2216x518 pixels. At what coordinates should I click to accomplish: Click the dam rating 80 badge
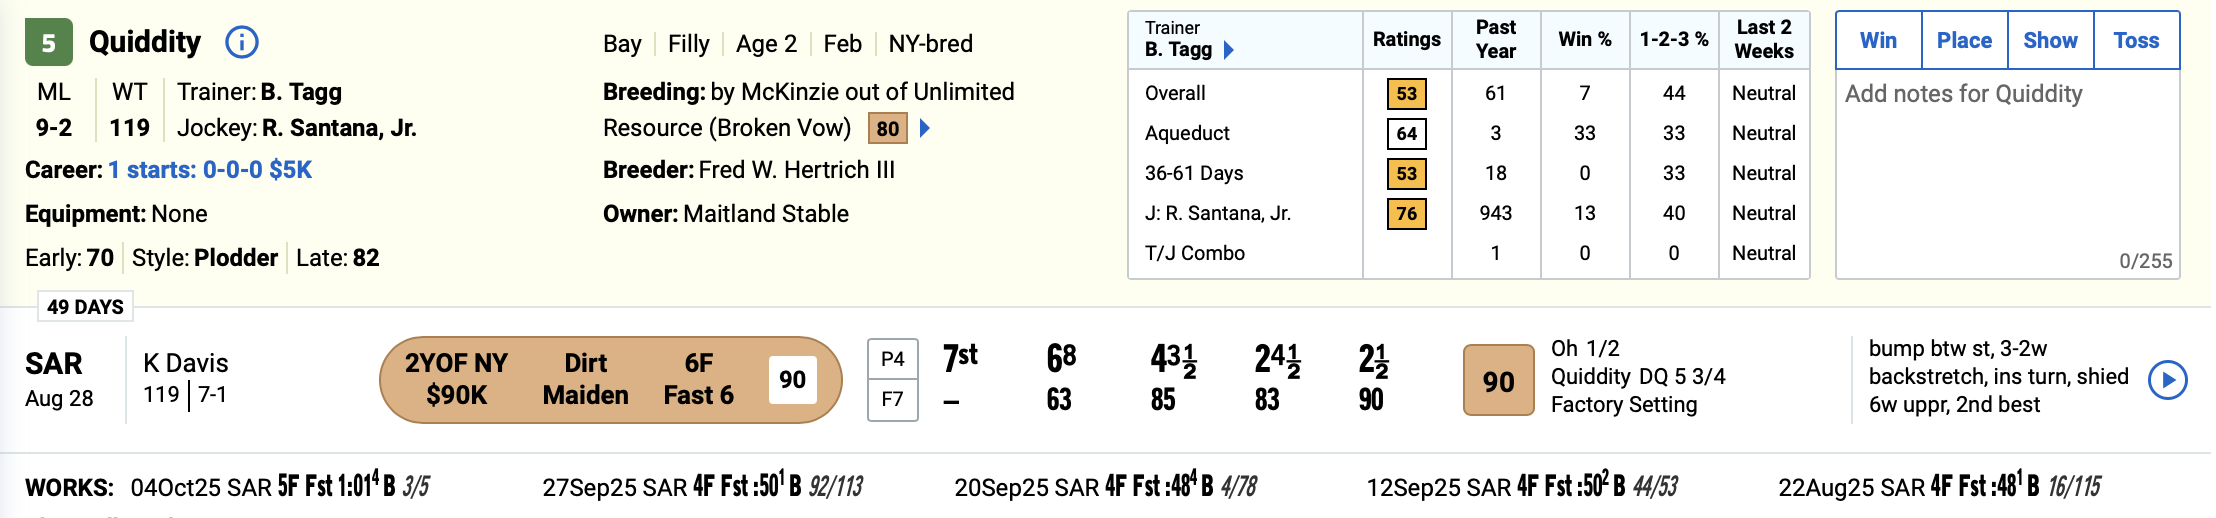(887, 128)
